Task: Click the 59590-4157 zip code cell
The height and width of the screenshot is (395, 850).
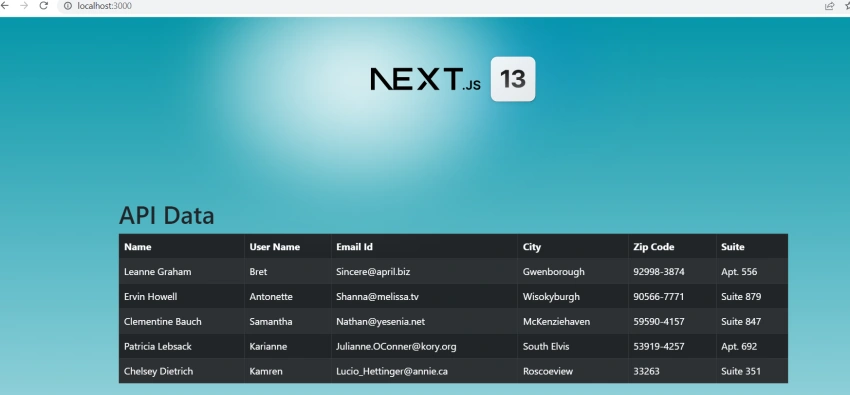Action: 672,321
